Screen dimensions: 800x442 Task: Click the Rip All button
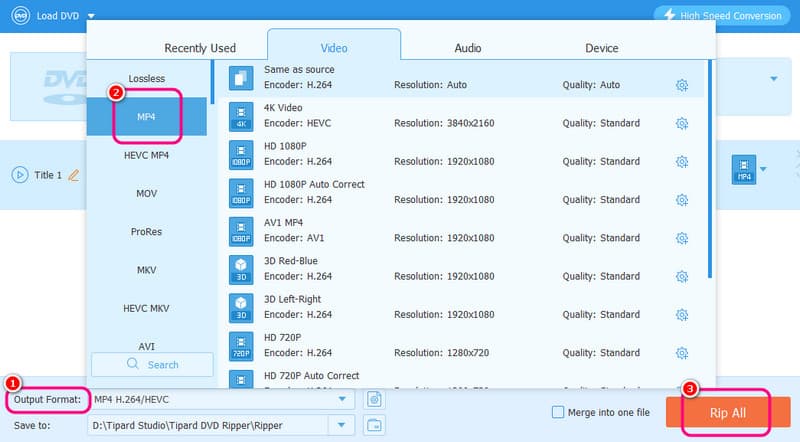(x=728, y=412)
